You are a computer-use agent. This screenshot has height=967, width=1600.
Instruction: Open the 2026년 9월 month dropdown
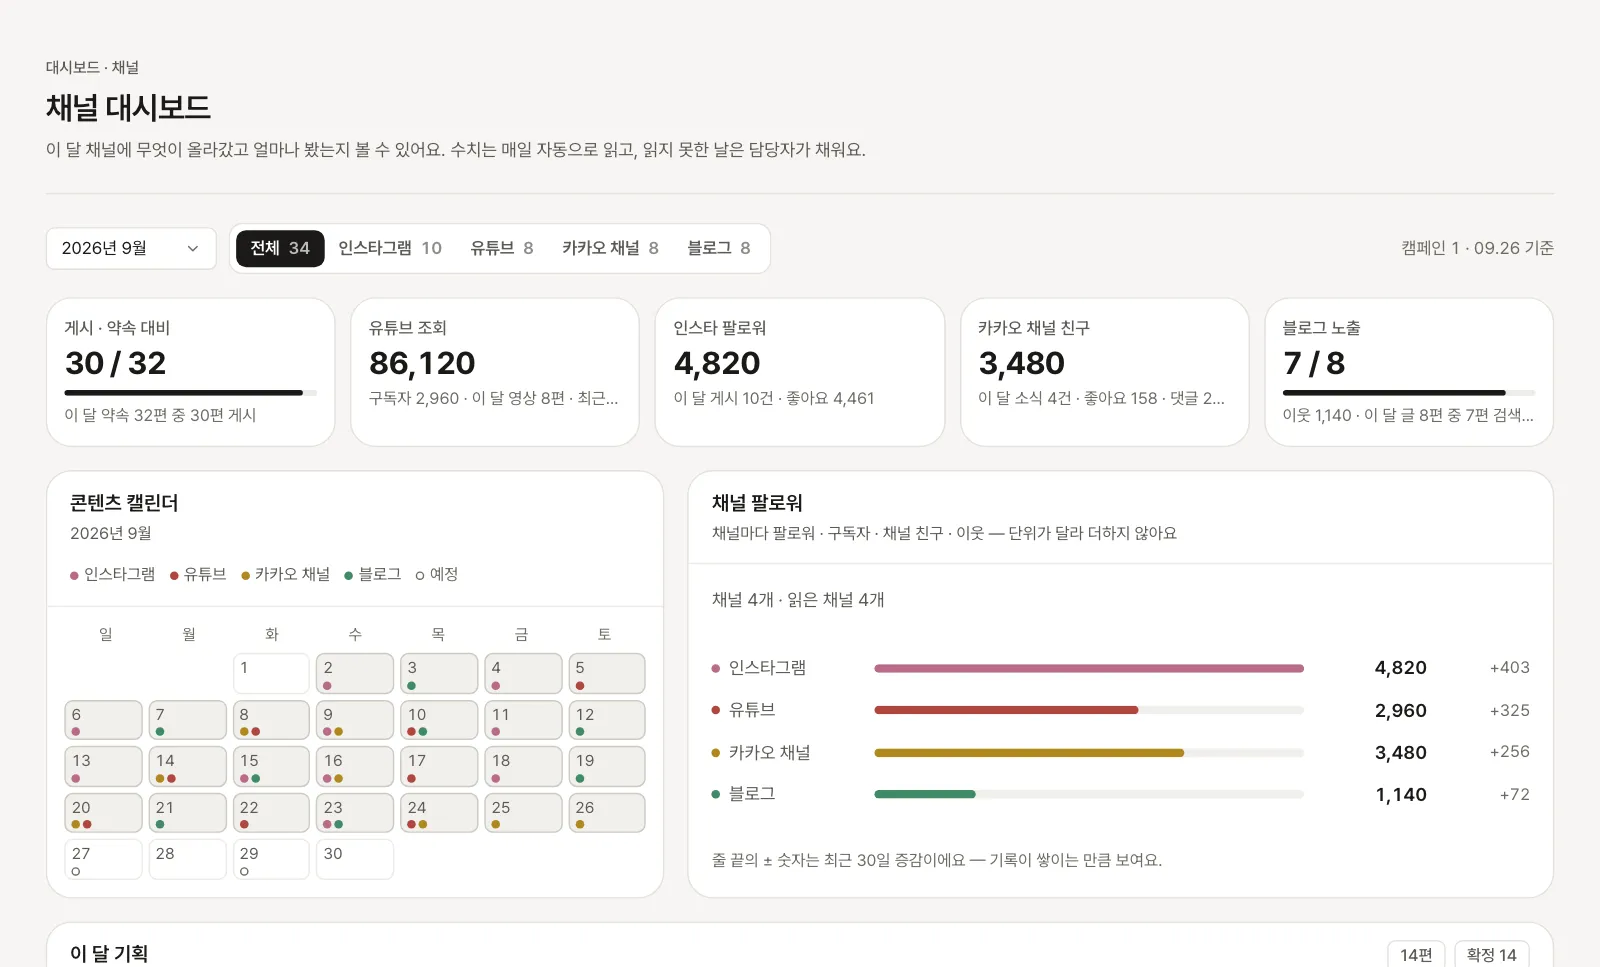[131, 248]
